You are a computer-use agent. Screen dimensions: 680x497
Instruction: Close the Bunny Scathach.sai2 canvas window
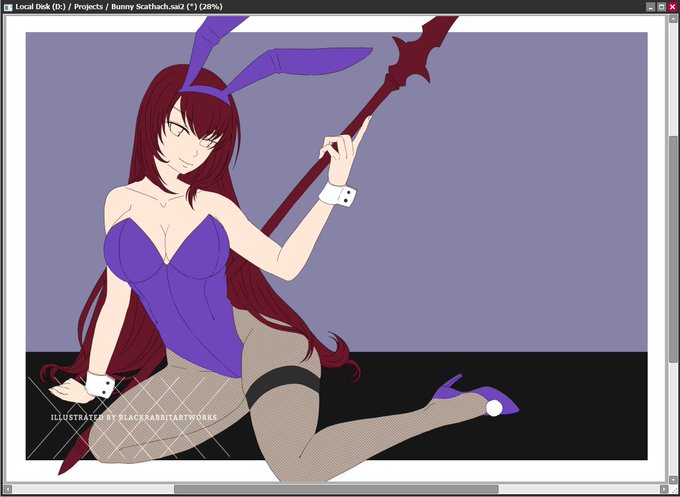(x=672, y=7)
